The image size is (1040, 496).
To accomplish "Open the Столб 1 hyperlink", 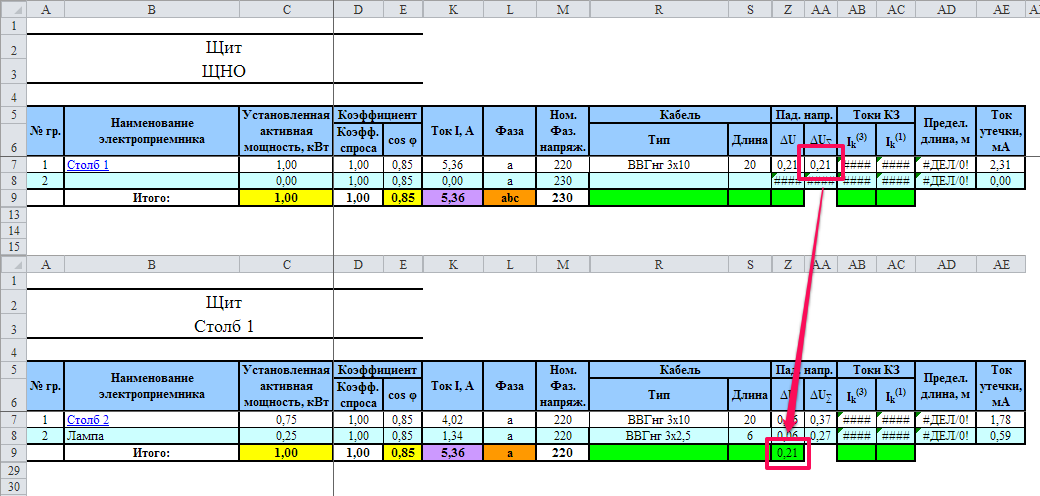I will coord(88,165).
